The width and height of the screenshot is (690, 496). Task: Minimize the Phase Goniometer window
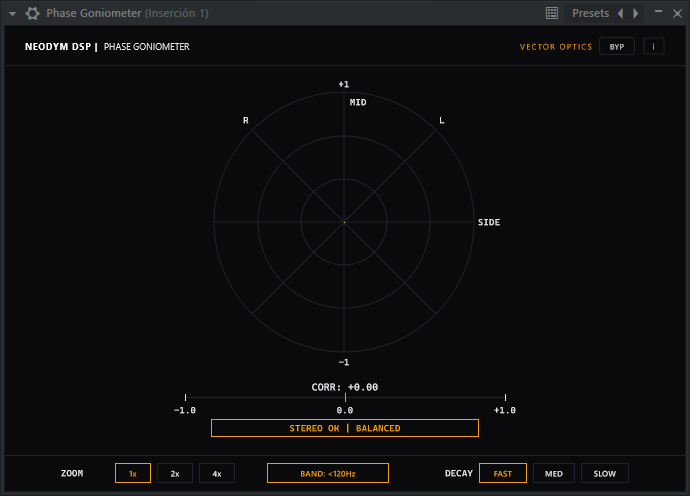coord(658,11)
